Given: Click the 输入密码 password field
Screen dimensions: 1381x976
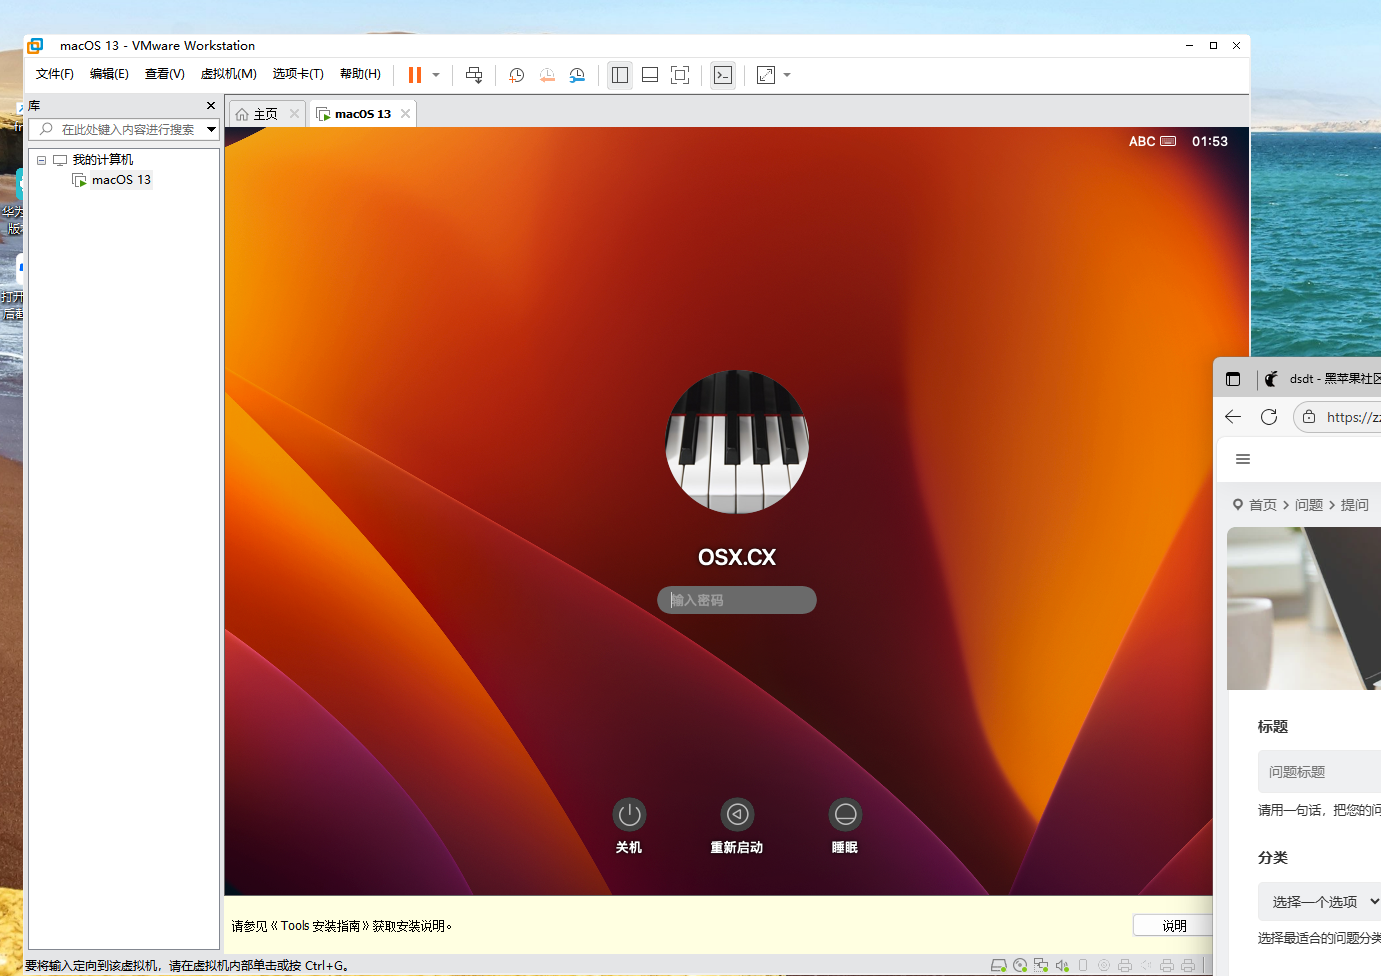Looking at the screenshot, I should pyautogui.click(x=737, y=600).
